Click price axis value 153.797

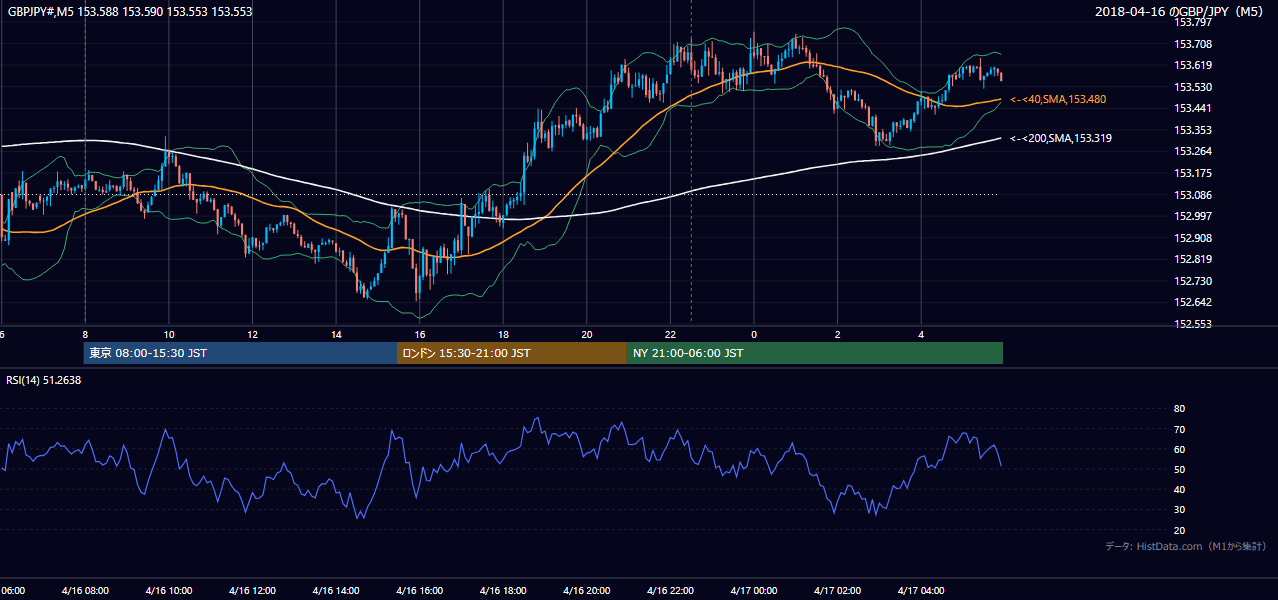(1192, 22)
